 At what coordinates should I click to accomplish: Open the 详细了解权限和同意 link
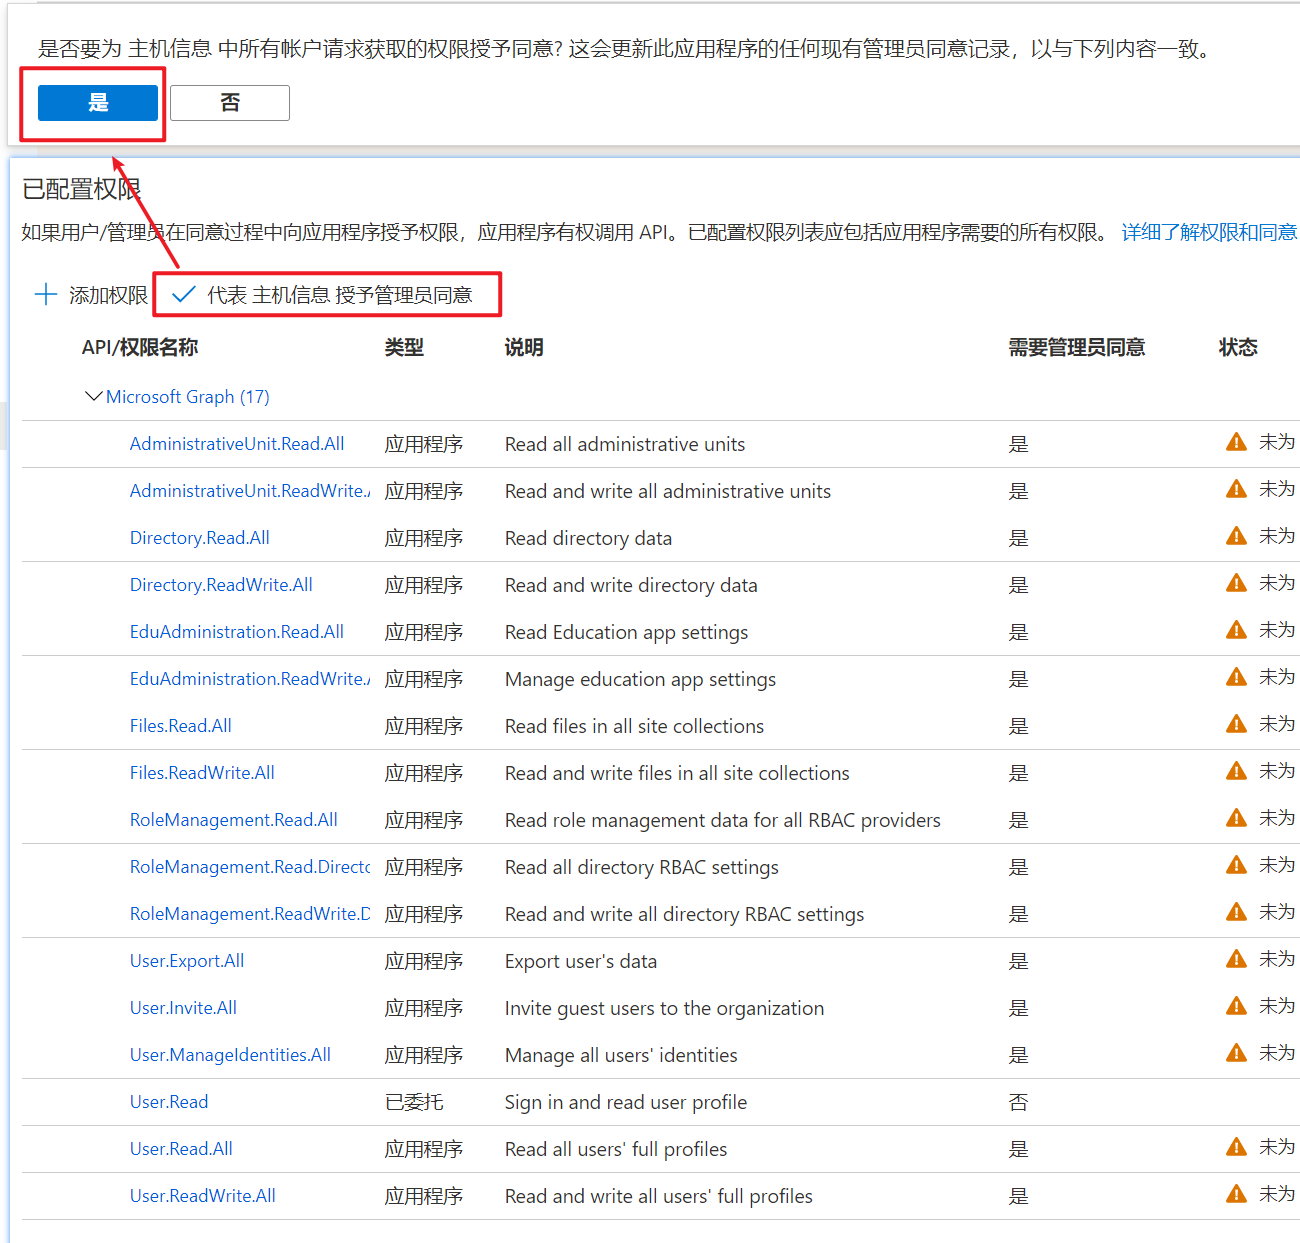(1208, 231)
